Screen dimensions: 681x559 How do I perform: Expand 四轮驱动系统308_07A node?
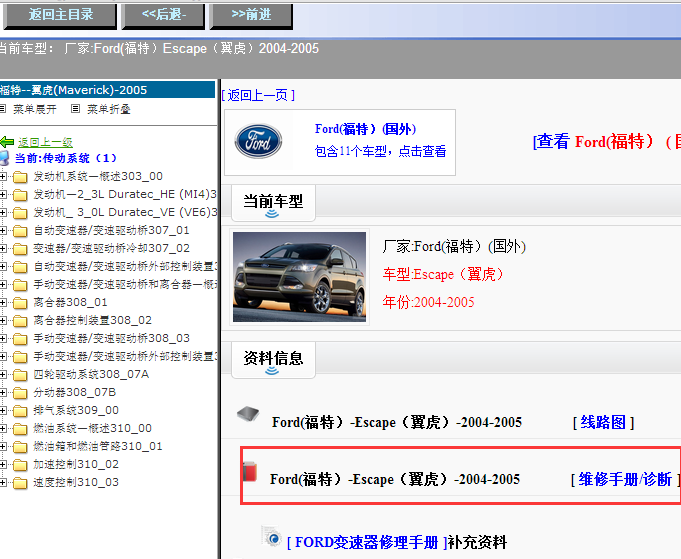[x=3, y=374]
